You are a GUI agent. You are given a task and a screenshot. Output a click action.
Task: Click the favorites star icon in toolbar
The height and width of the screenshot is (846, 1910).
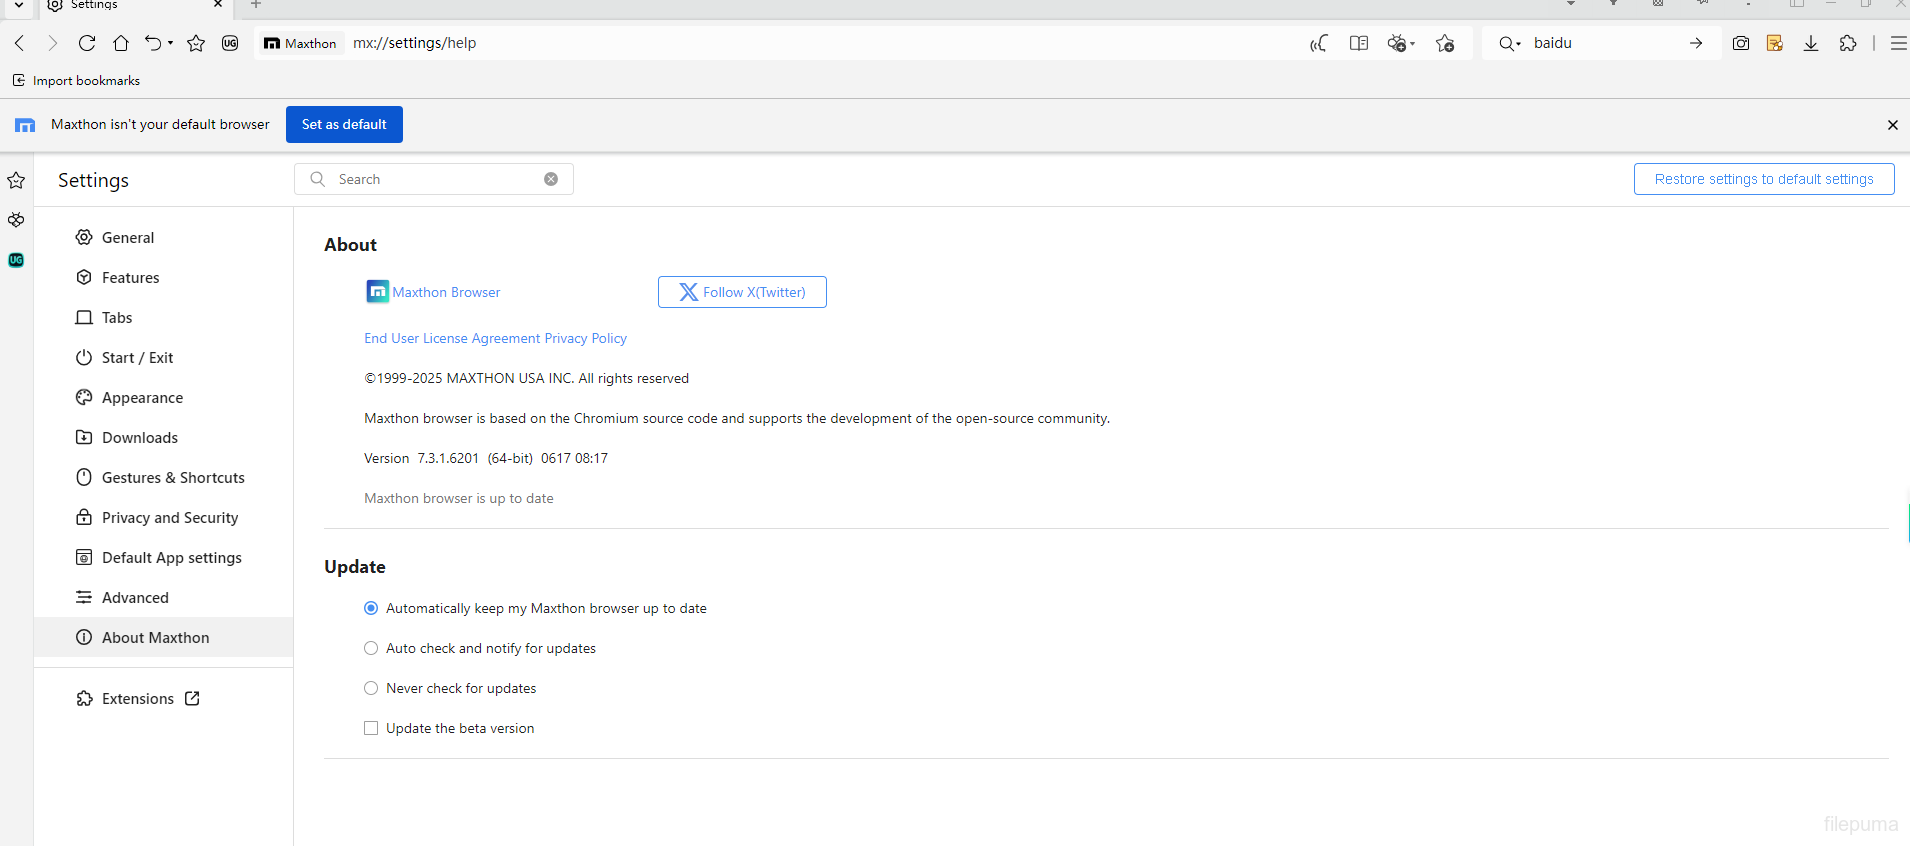(196, 43)
